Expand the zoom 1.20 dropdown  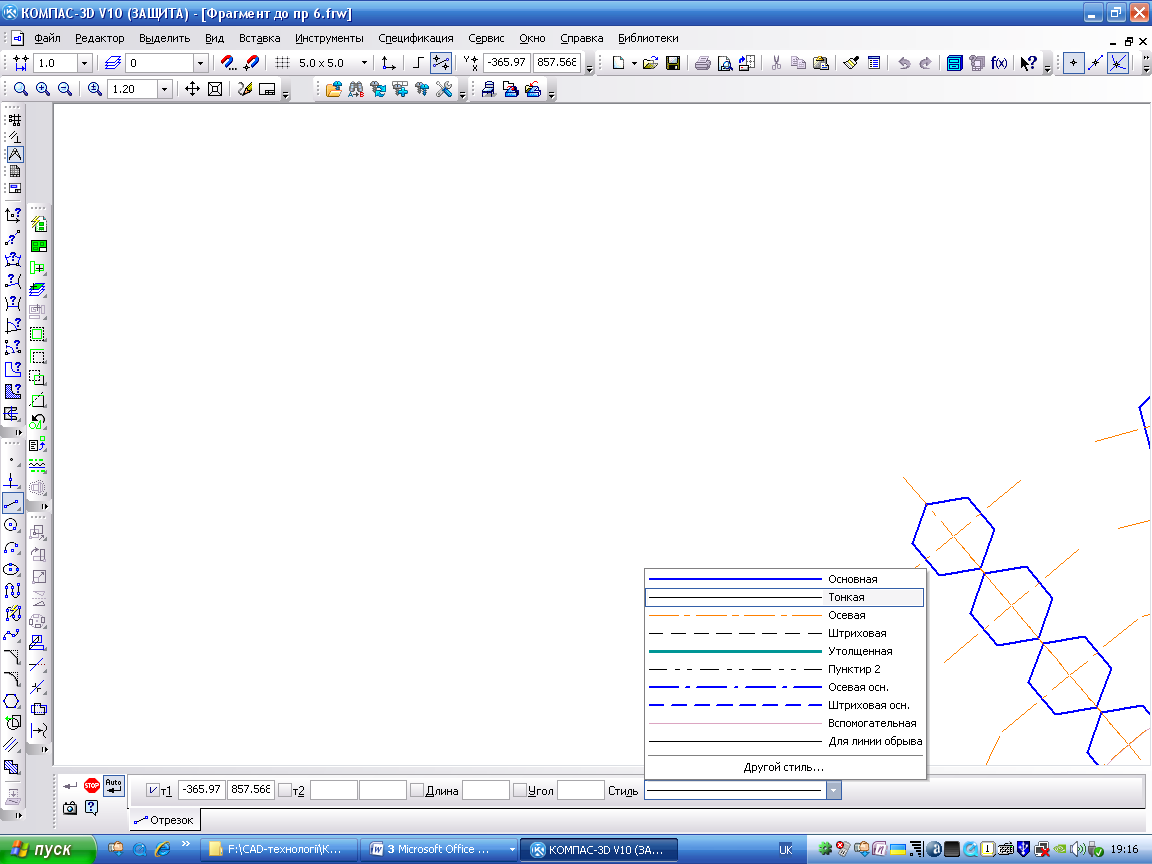coord(164,89)
